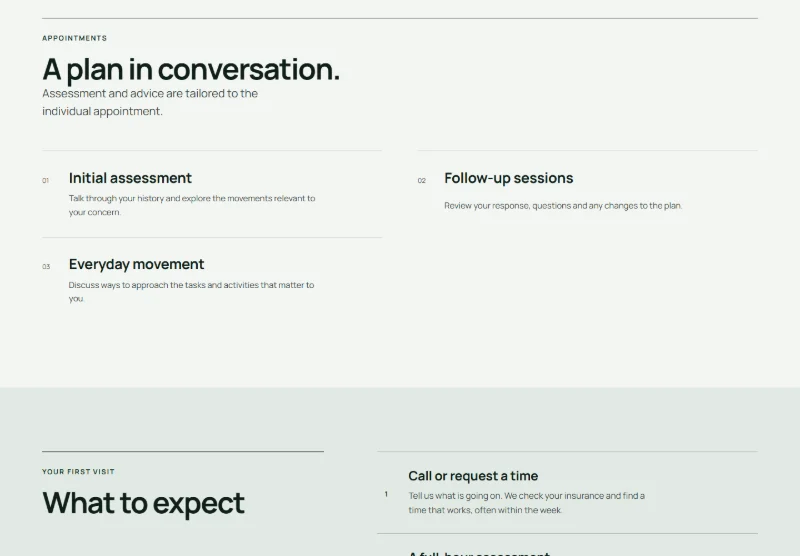
Task: Click the YOUR FIRST VISIT label
Action: [x=79, y=472]
